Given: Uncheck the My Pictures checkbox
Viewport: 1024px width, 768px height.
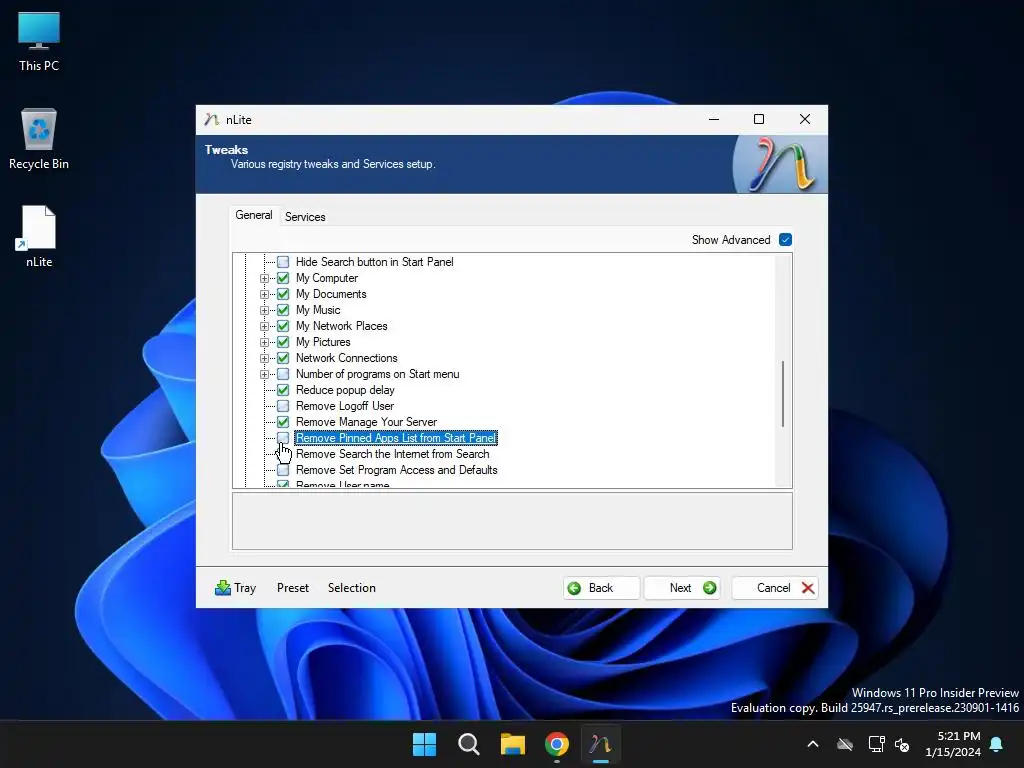Looking at the screenshot, I should coord(283,342).
